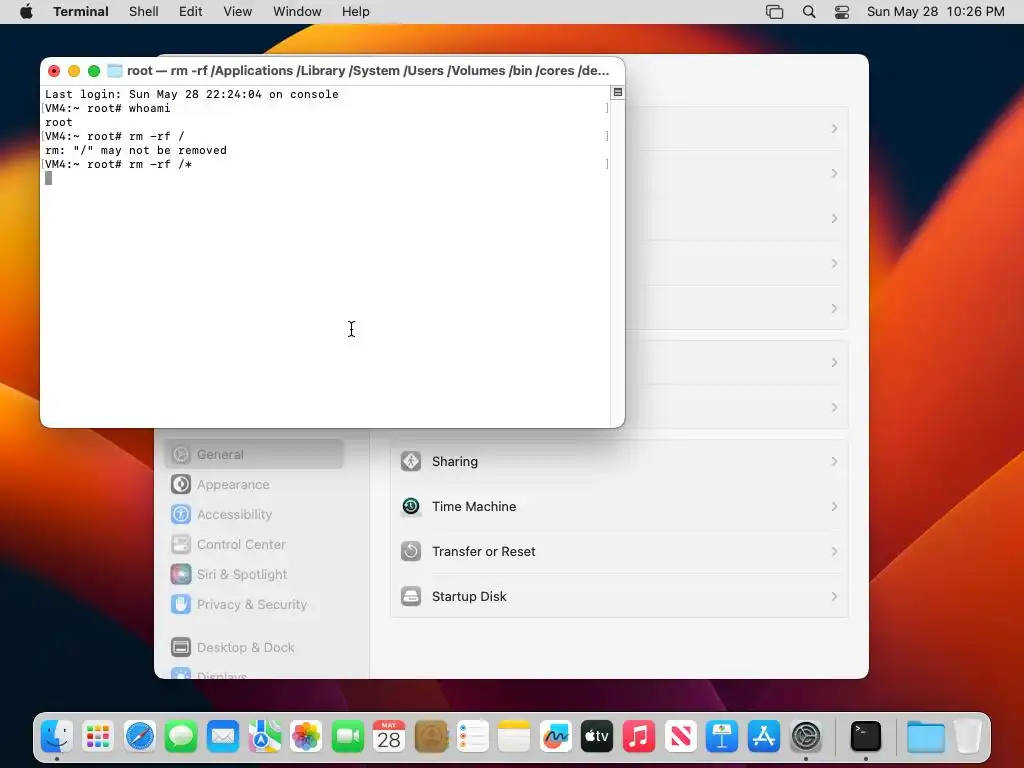Launch Launchpad from the Dock
This screenshot has width=1024, height=768.
(98, 737)
